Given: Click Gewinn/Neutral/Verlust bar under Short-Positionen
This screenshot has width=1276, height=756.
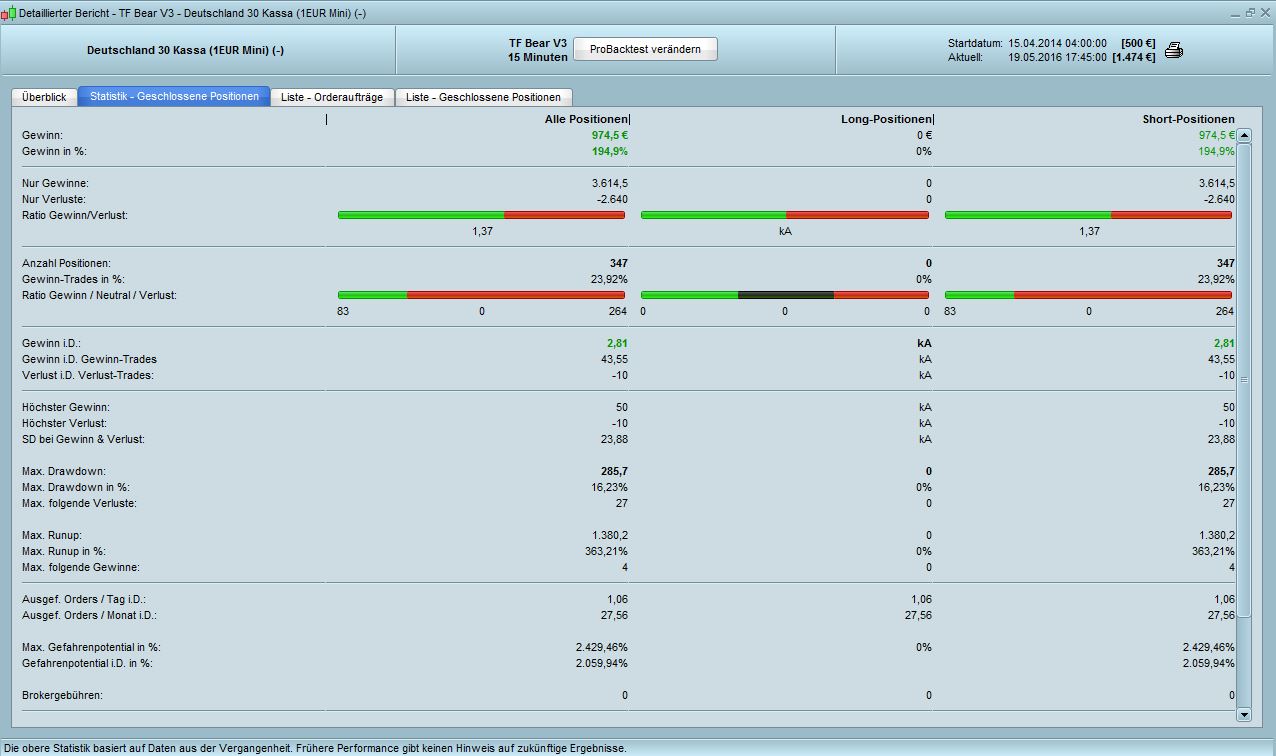Looking at the screenshot, I should [x=1088, y=295].
